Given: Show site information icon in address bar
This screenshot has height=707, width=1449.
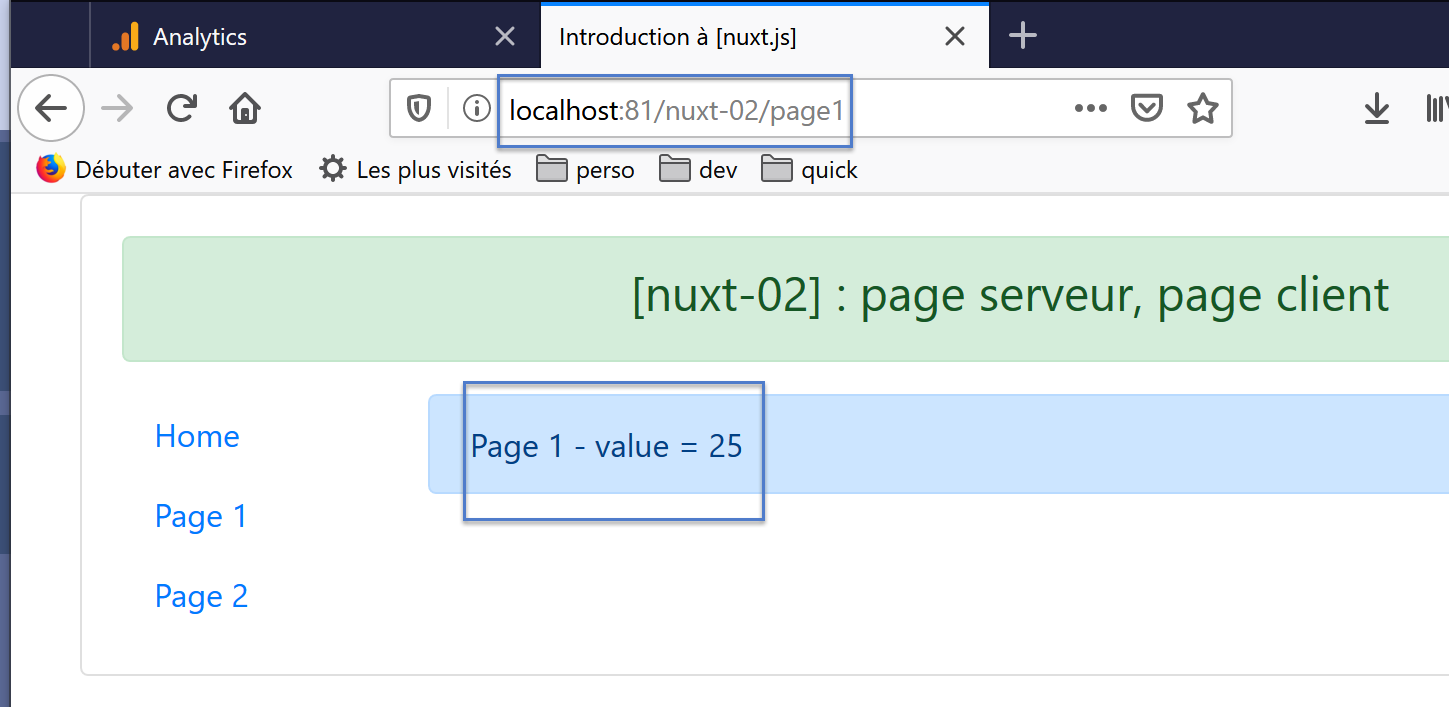Looking at the screenshot, I should (x=477, y=108).
